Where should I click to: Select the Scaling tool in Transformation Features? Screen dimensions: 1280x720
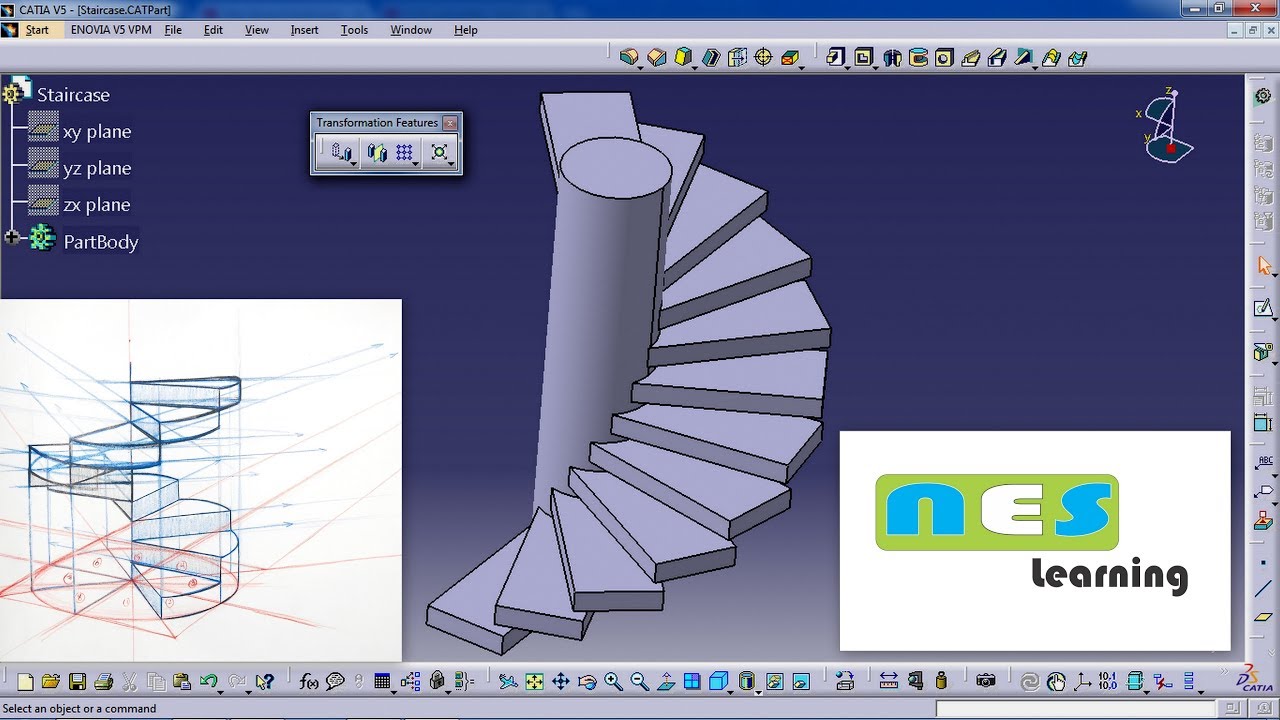click(439, 153)
